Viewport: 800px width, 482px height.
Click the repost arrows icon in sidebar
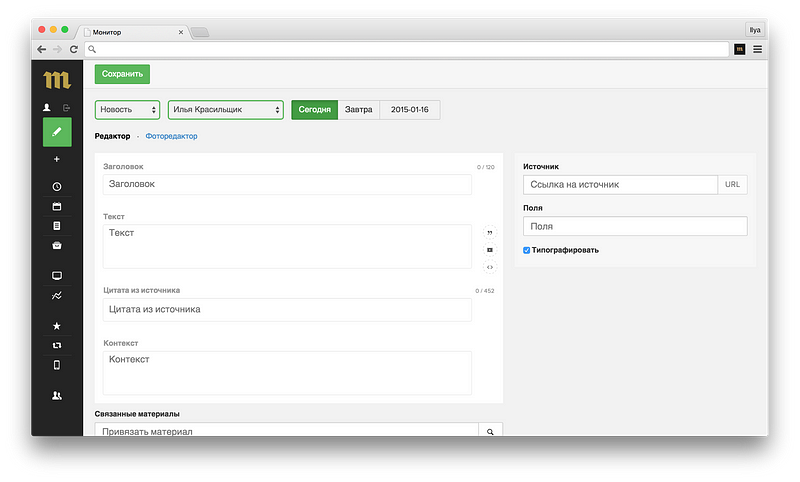pyautogui.click(x=57, y=345)
